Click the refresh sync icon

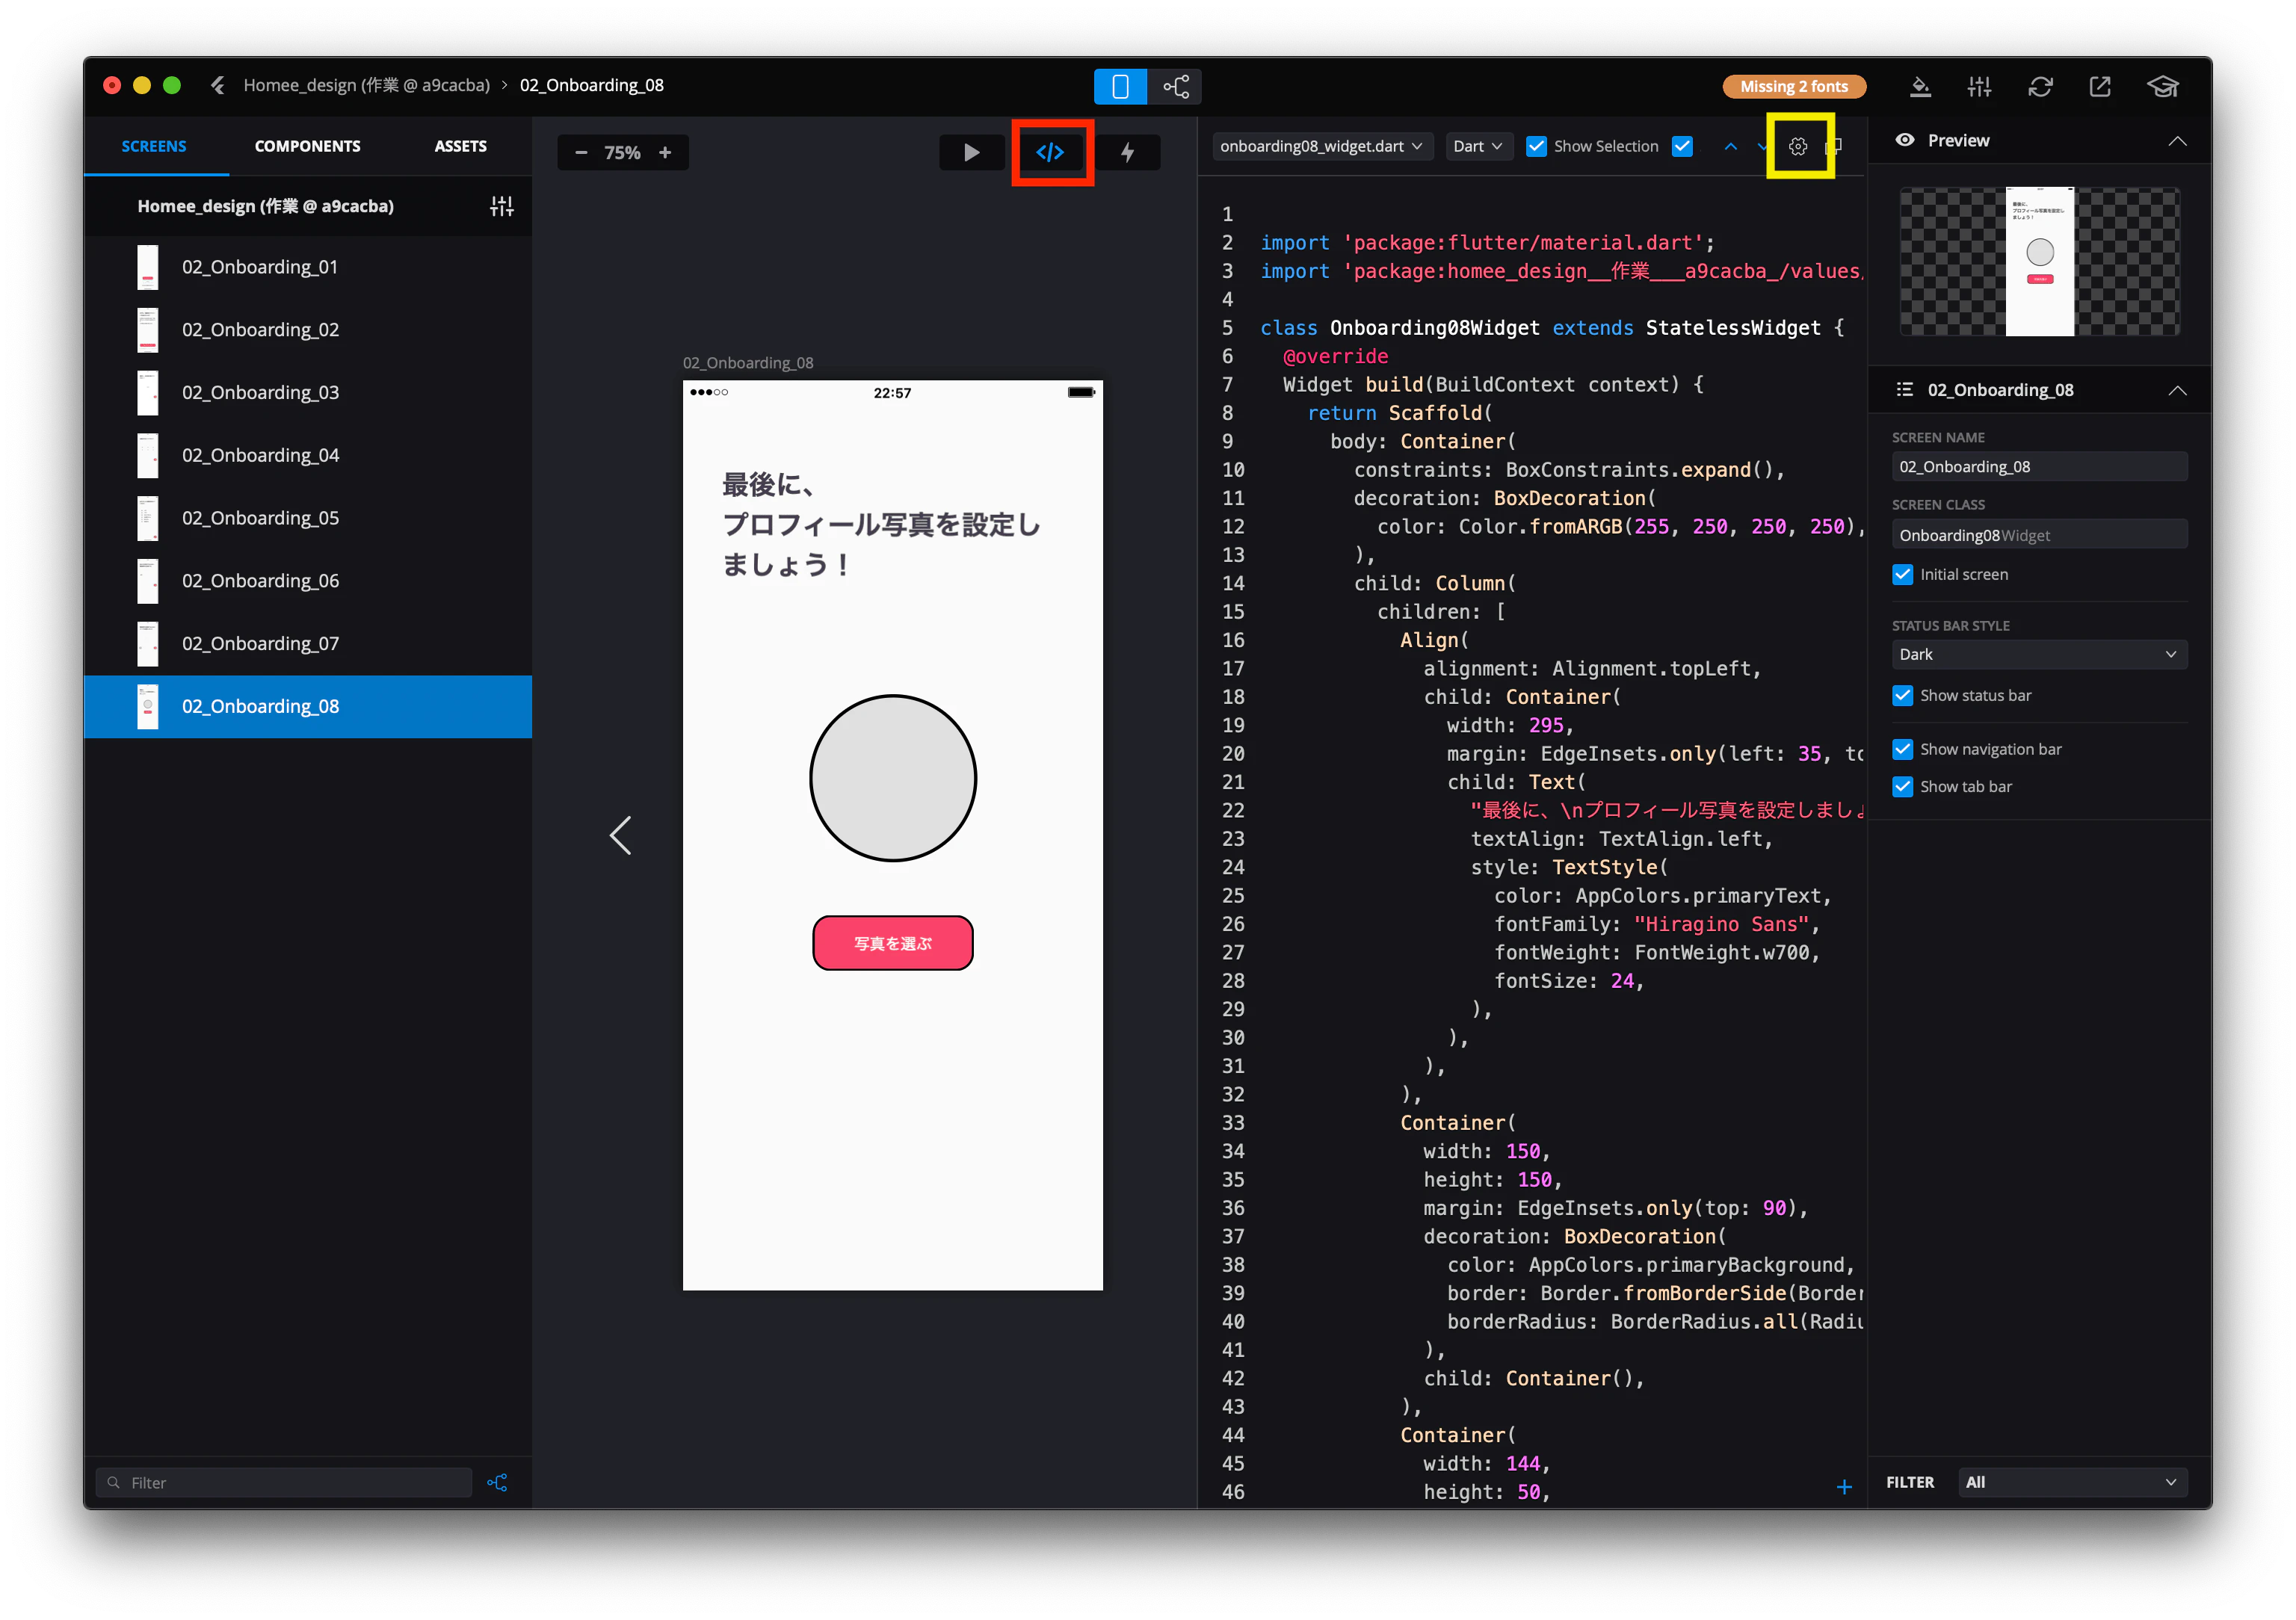coord(2040,86)
